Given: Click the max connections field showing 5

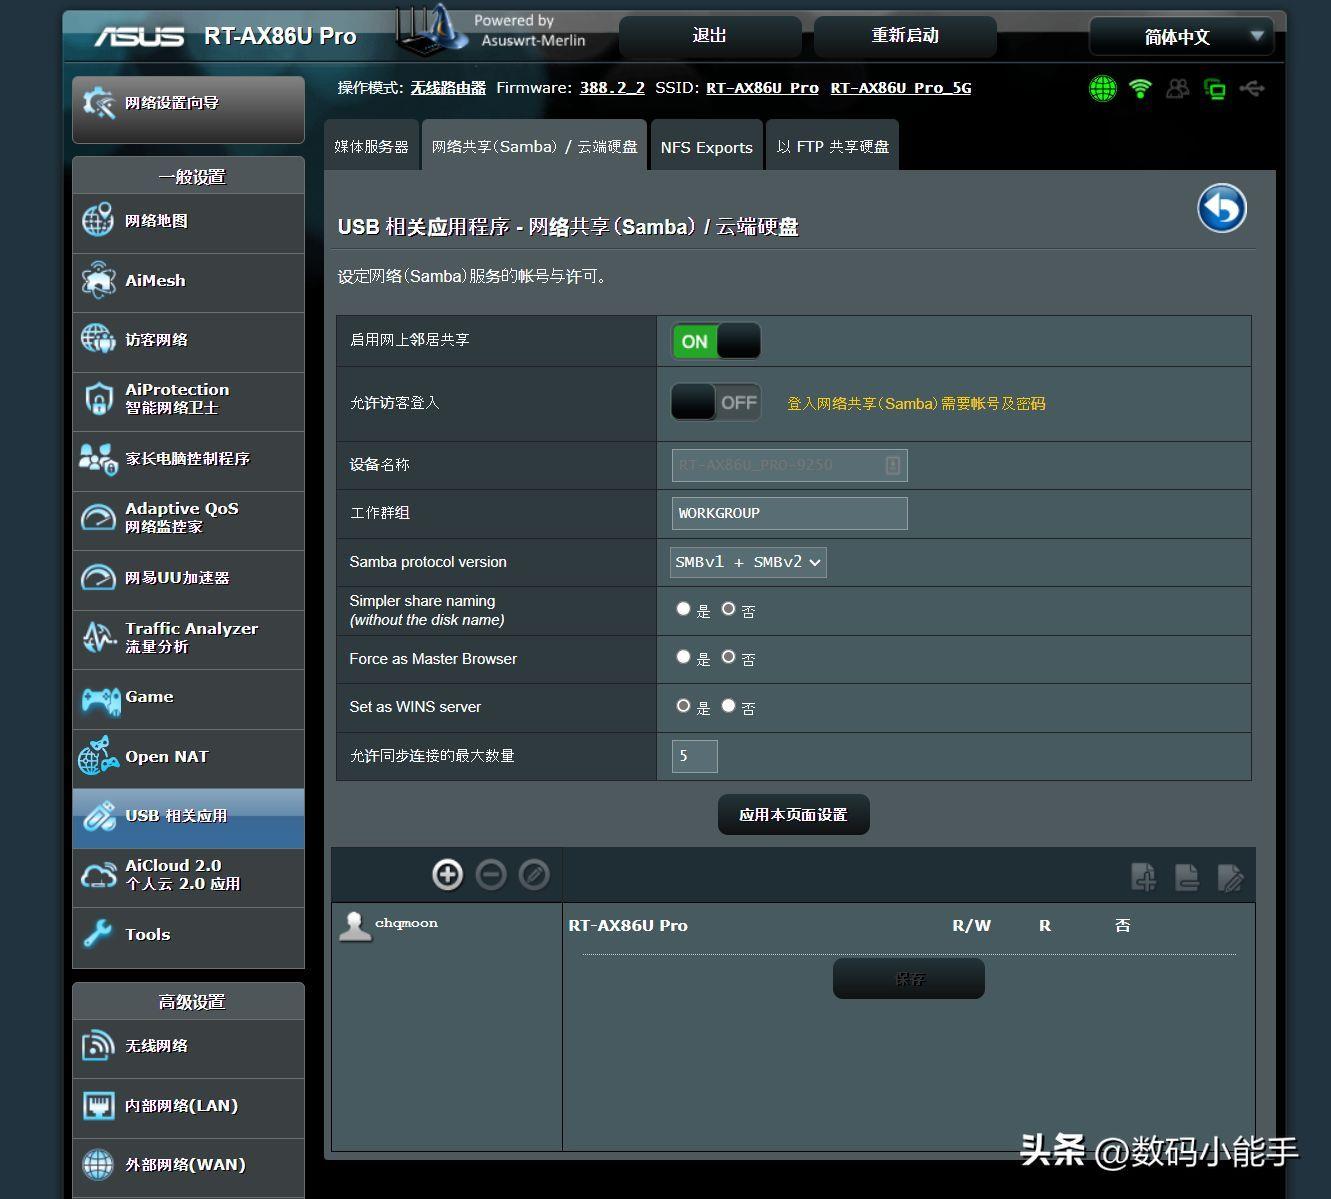Looking at the screenshot, I should [x=695, y=756].
